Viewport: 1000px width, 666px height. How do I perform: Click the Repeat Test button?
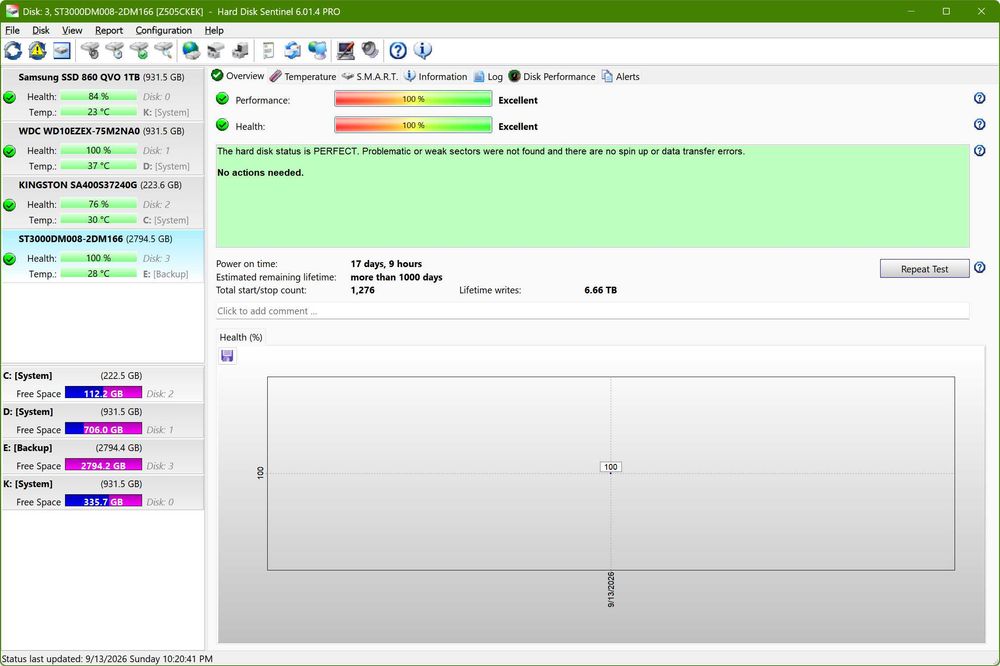924,269
